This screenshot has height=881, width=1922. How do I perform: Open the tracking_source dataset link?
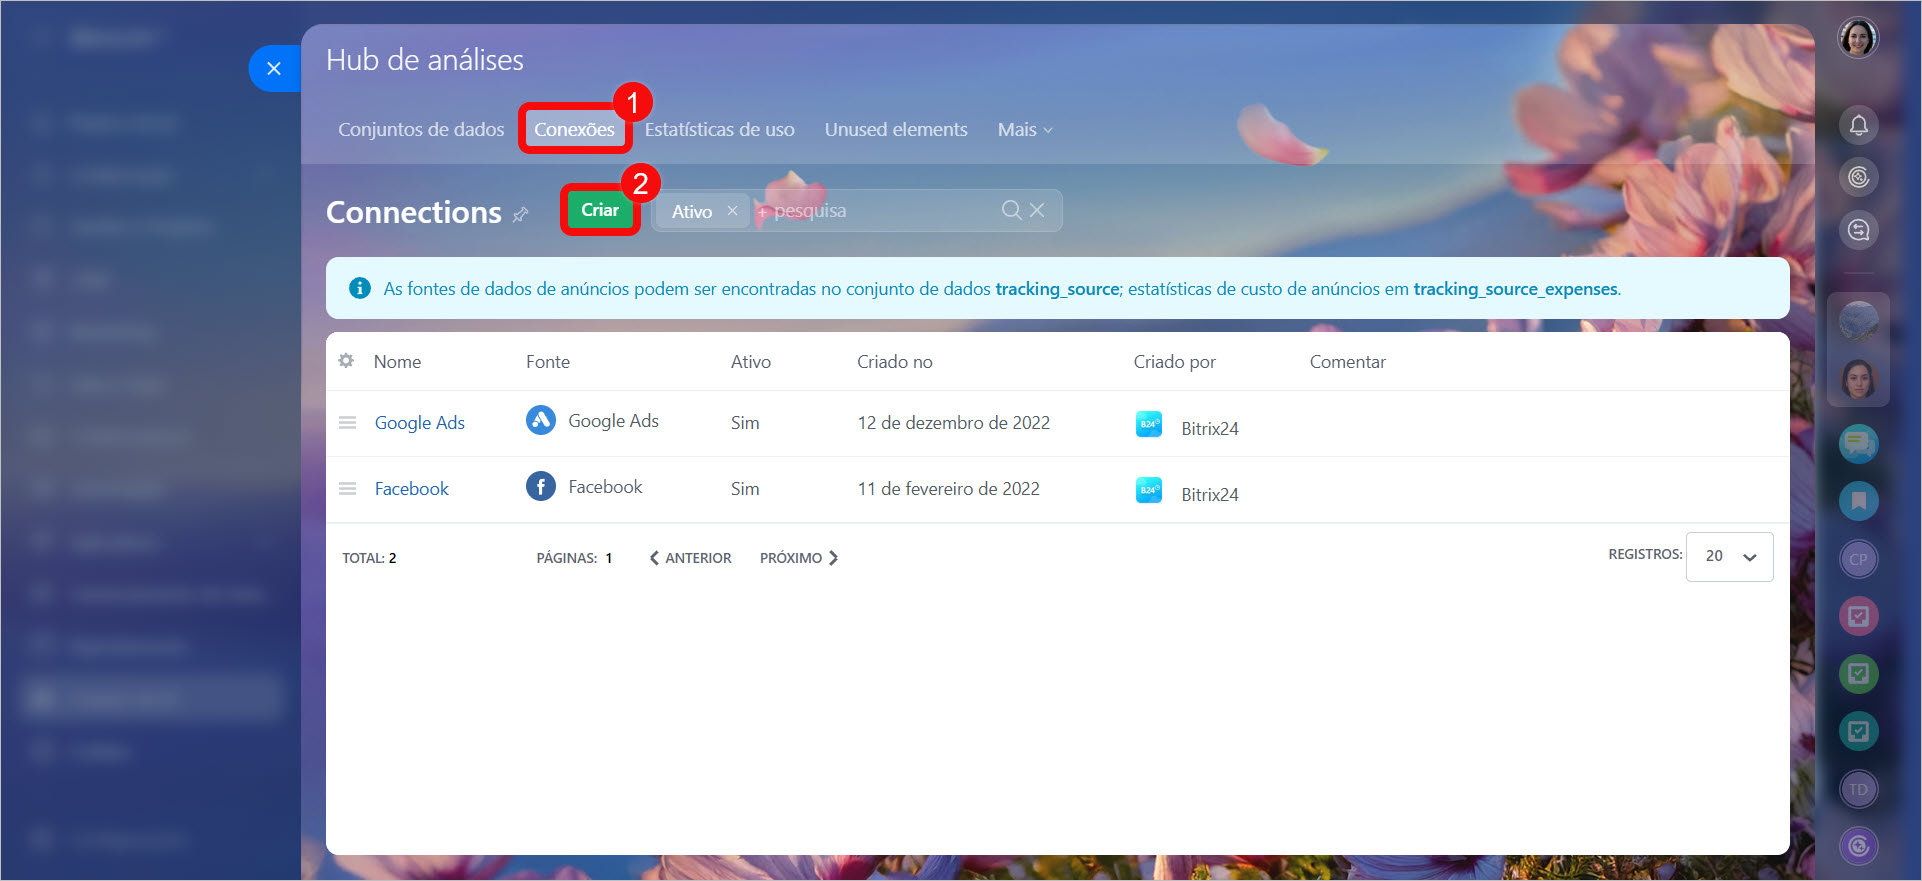click(1057, 289)
